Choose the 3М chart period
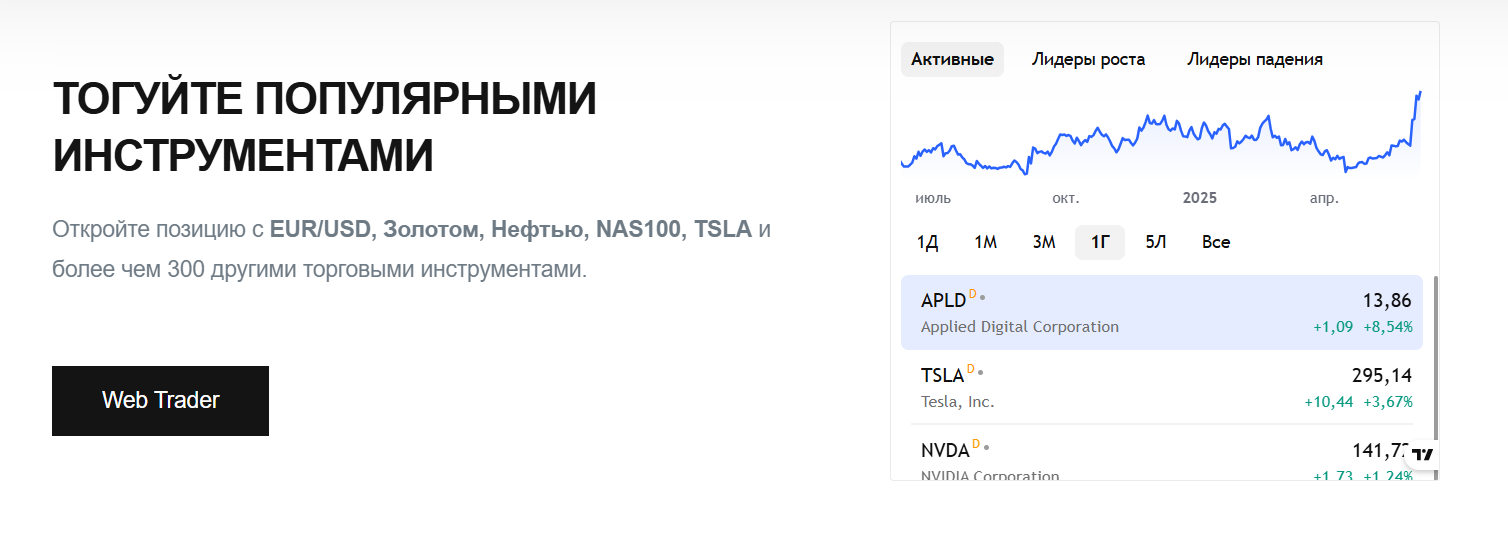This screenshot has height=555, width=1508. (x=1044, y=242)
